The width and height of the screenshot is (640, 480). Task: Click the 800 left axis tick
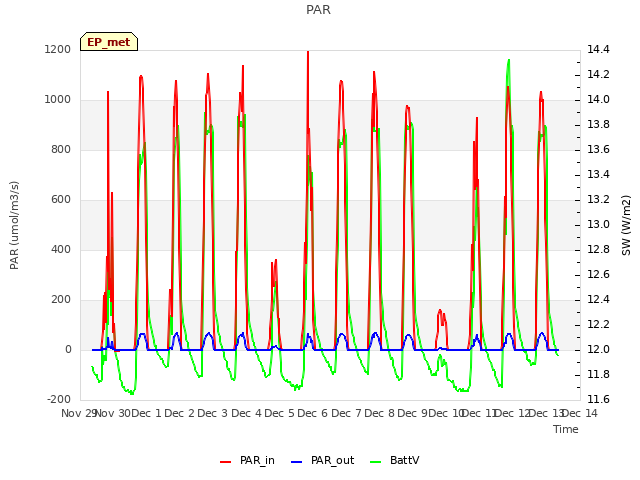[61, 149]
